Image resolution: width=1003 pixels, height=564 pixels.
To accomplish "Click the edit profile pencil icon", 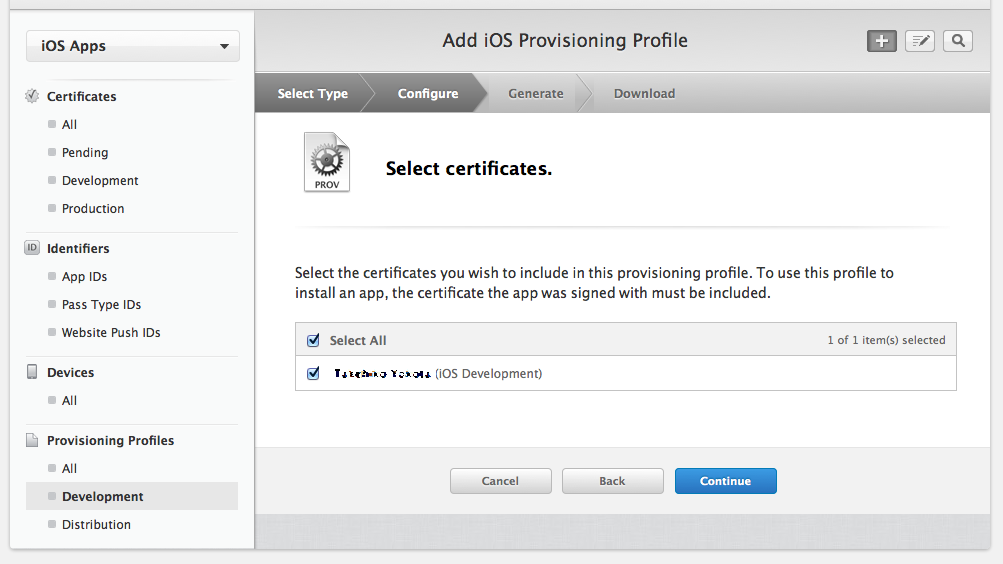I will (920, 41).
